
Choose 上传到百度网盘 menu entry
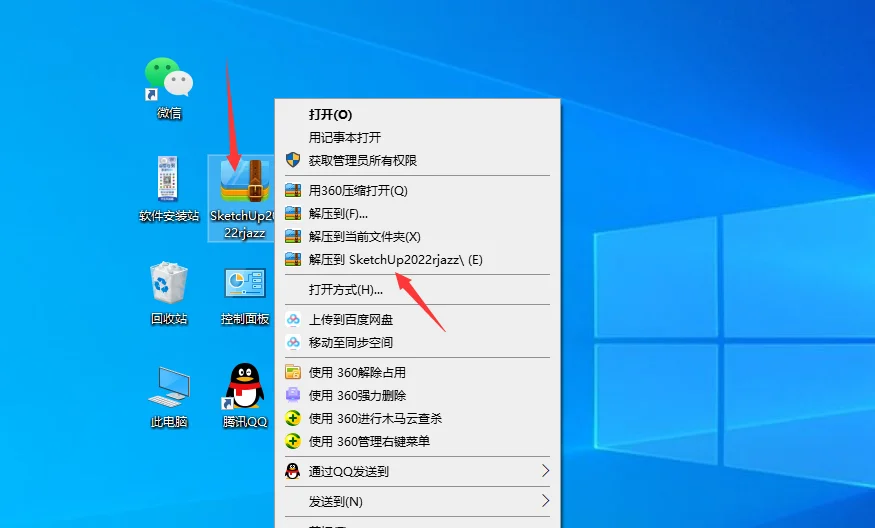pyautogui.click(x=417, y=319)
